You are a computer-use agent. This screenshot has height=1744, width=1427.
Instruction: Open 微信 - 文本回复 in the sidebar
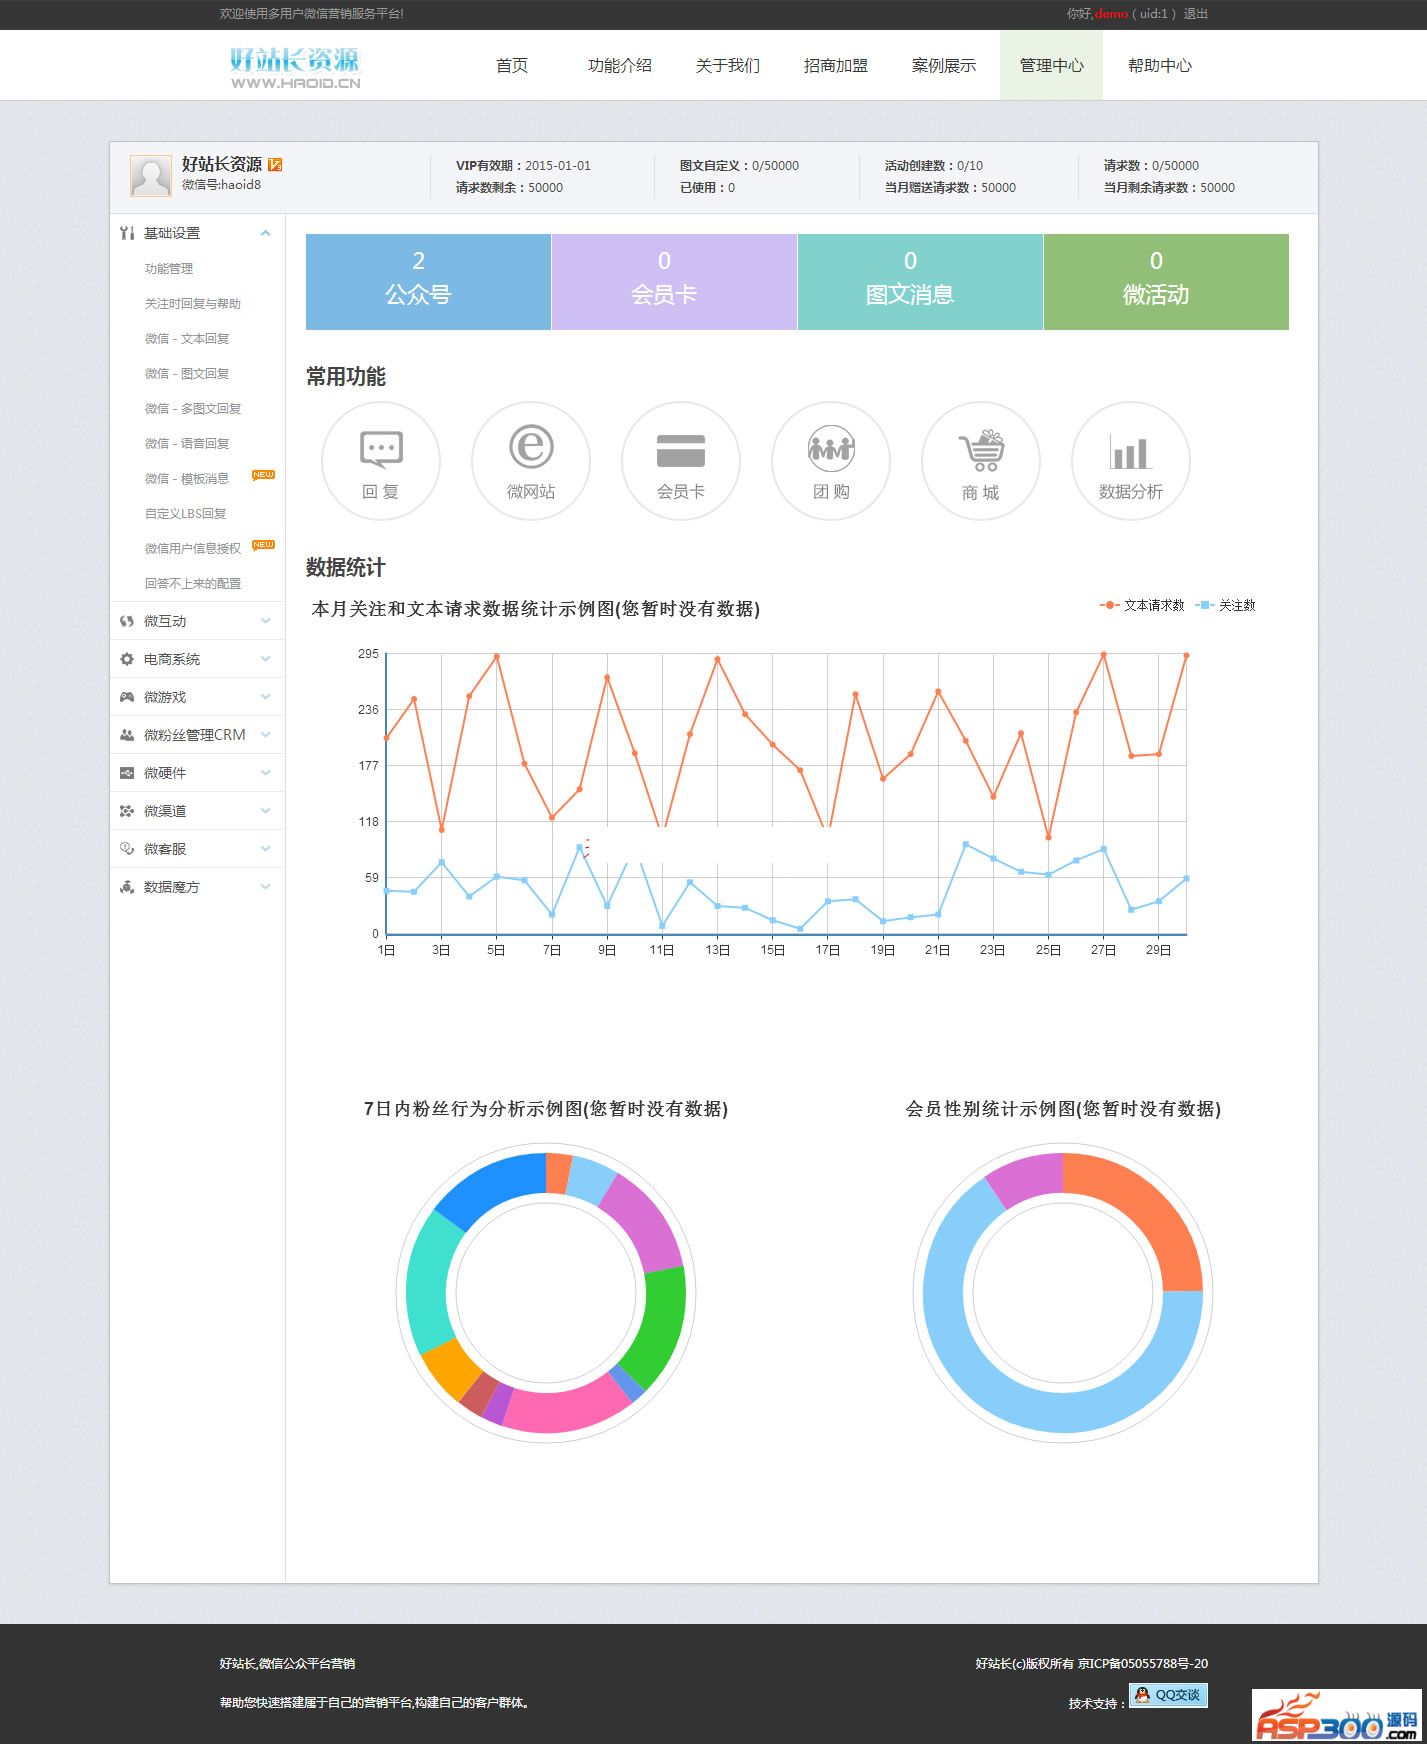(x=187, y=338)
